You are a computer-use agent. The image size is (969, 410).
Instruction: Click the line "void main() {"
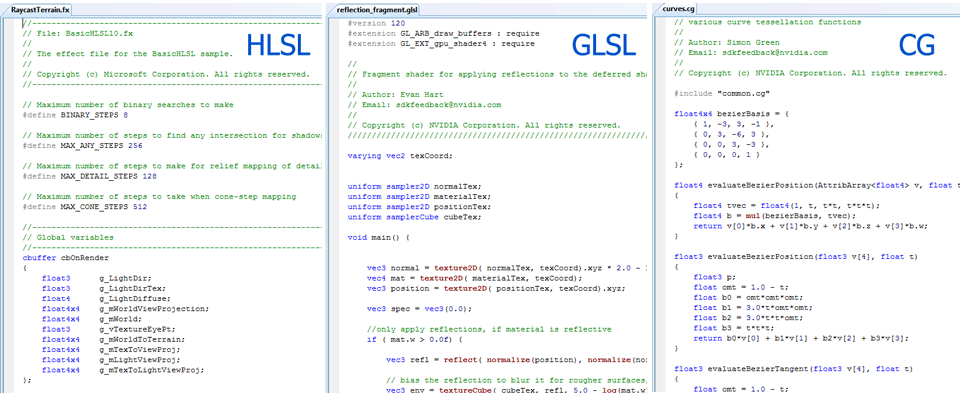point(379,237)
